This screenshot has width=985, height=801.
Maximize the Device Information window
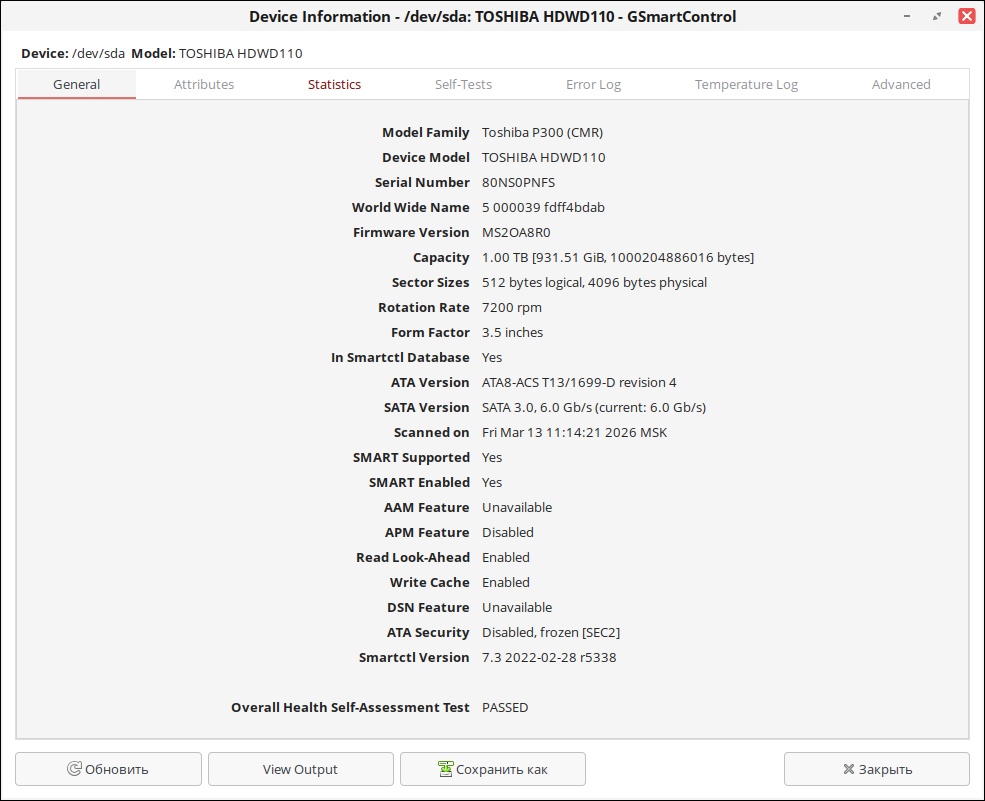pos(937,16)
